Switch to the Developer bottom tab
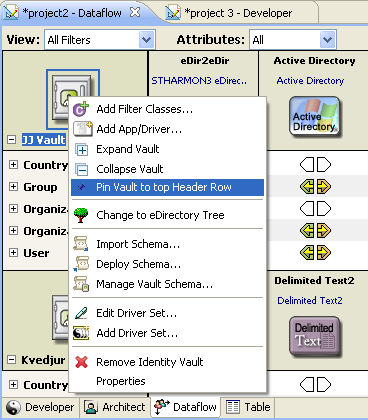368x420 pixels. tap(40, 407)
